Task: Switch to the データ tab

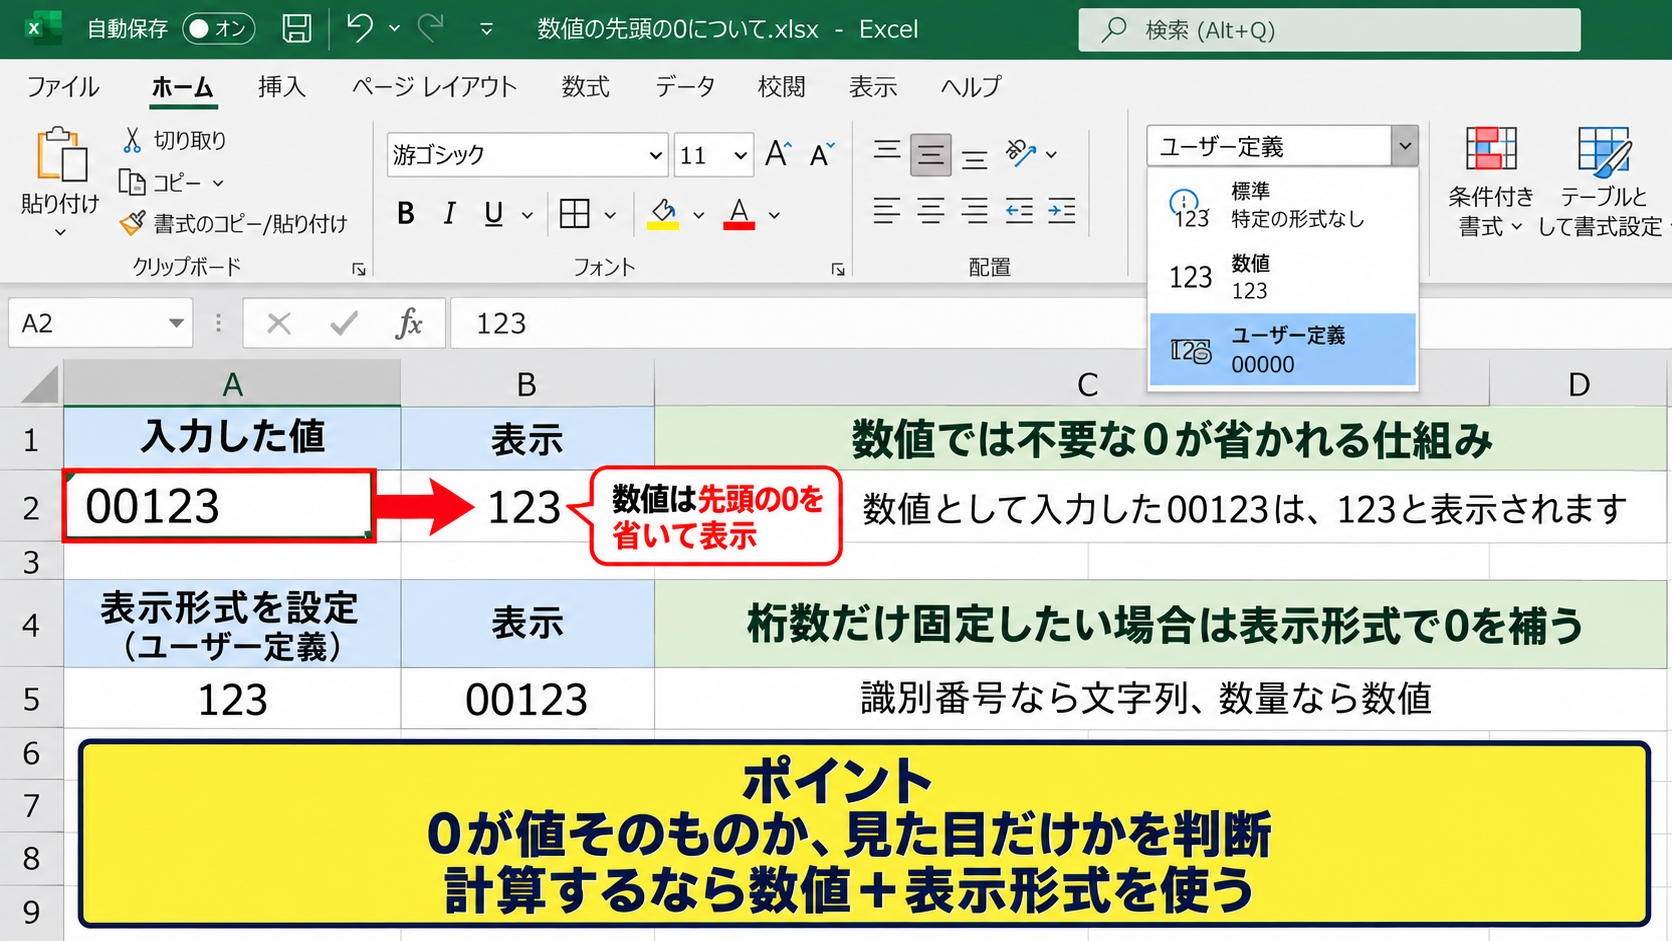Action: 685,87
